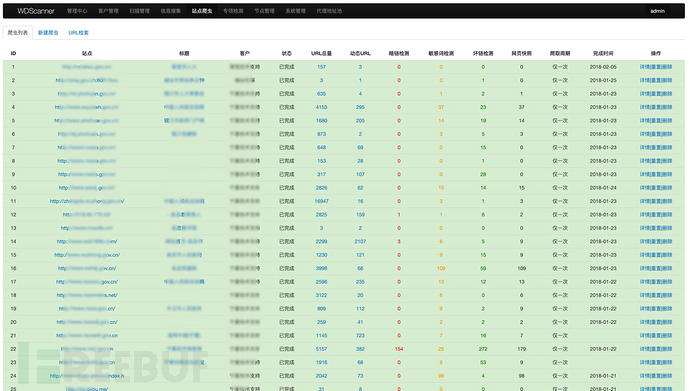Open the 扫描管理 navigation menu
This screenshot has height=391, width=690.
coord(139,11)
